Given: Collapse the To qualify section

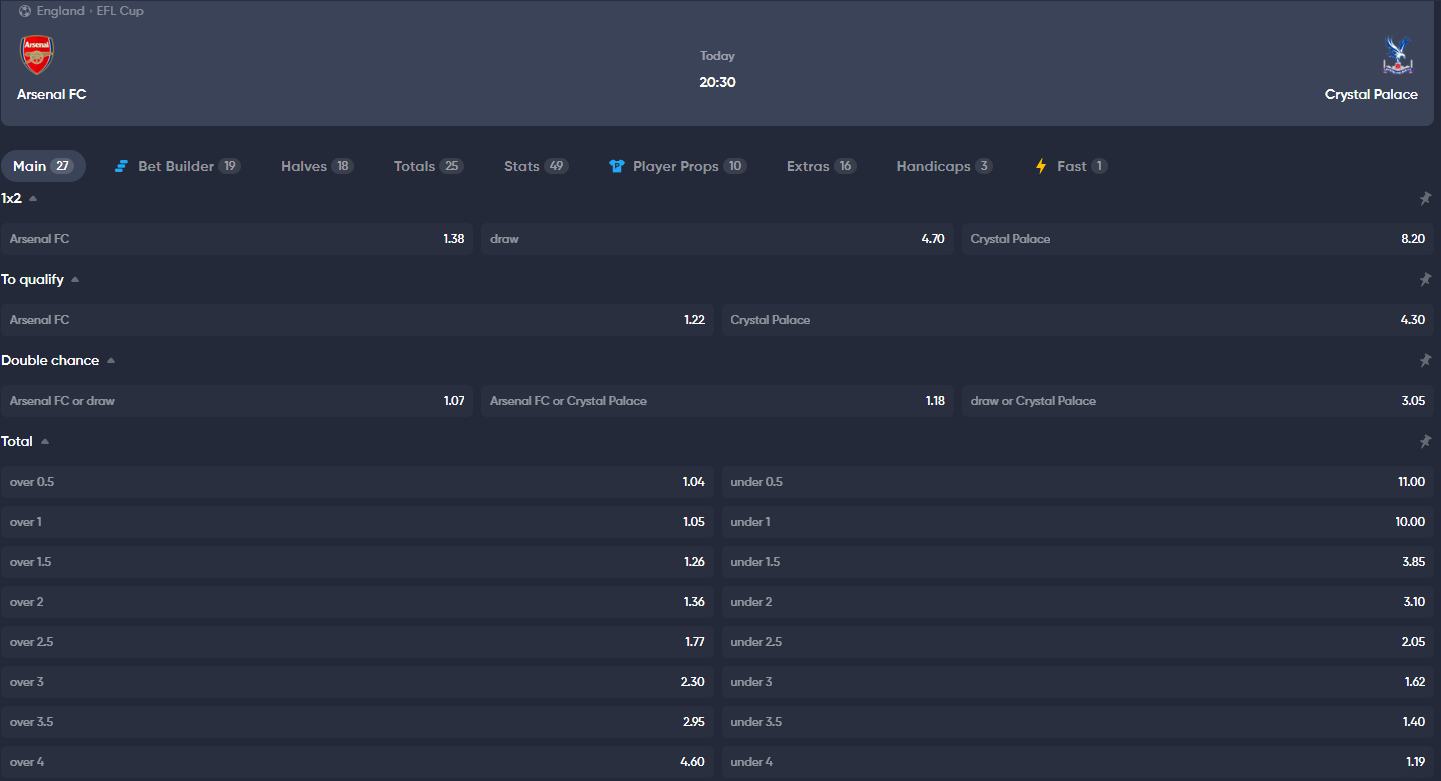Looking at the screenshot, I should click(x=75, y=280).
